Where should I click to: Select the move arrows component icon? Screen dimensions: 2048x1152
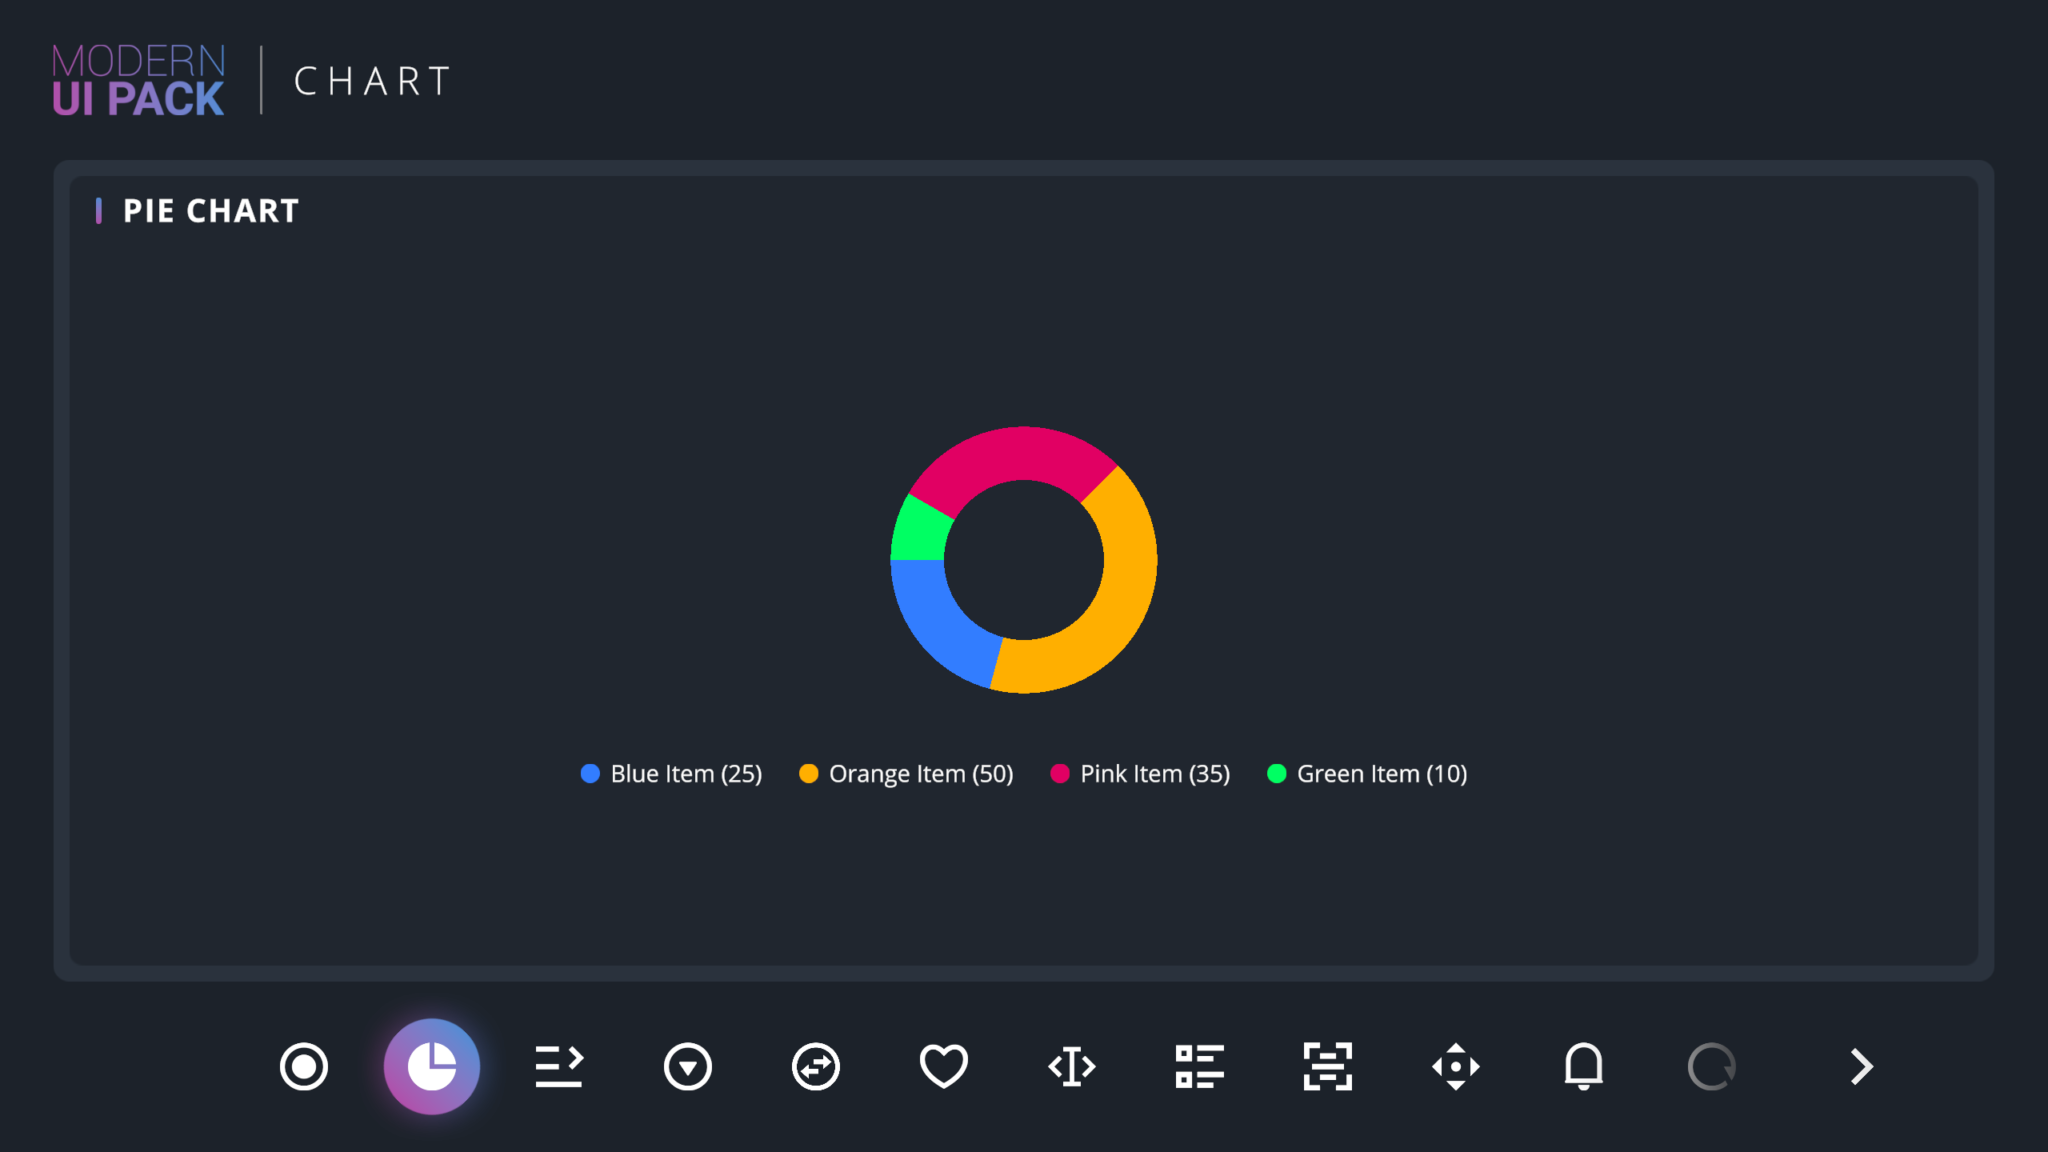click(x=1455, y=1066)
